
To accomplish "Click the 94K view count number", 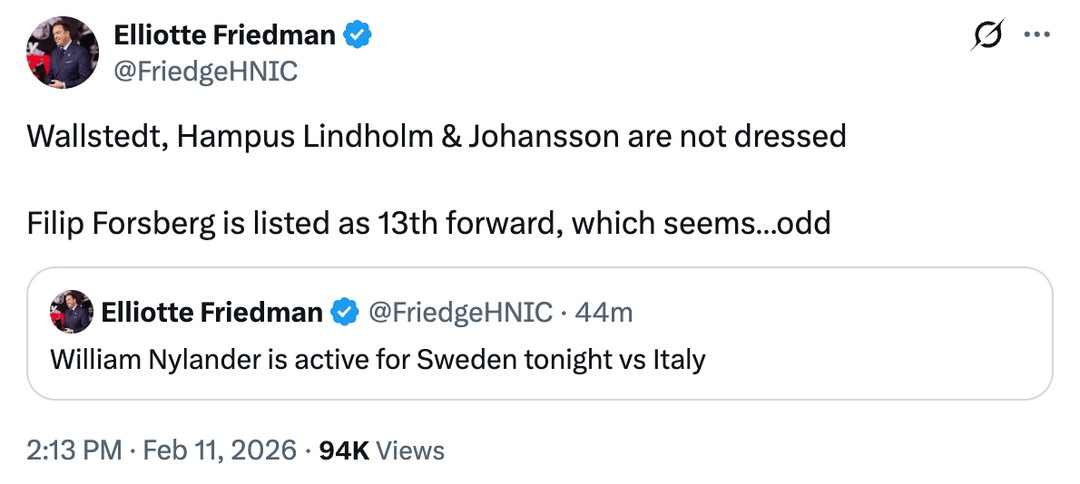I will click(x=343, y=451).
